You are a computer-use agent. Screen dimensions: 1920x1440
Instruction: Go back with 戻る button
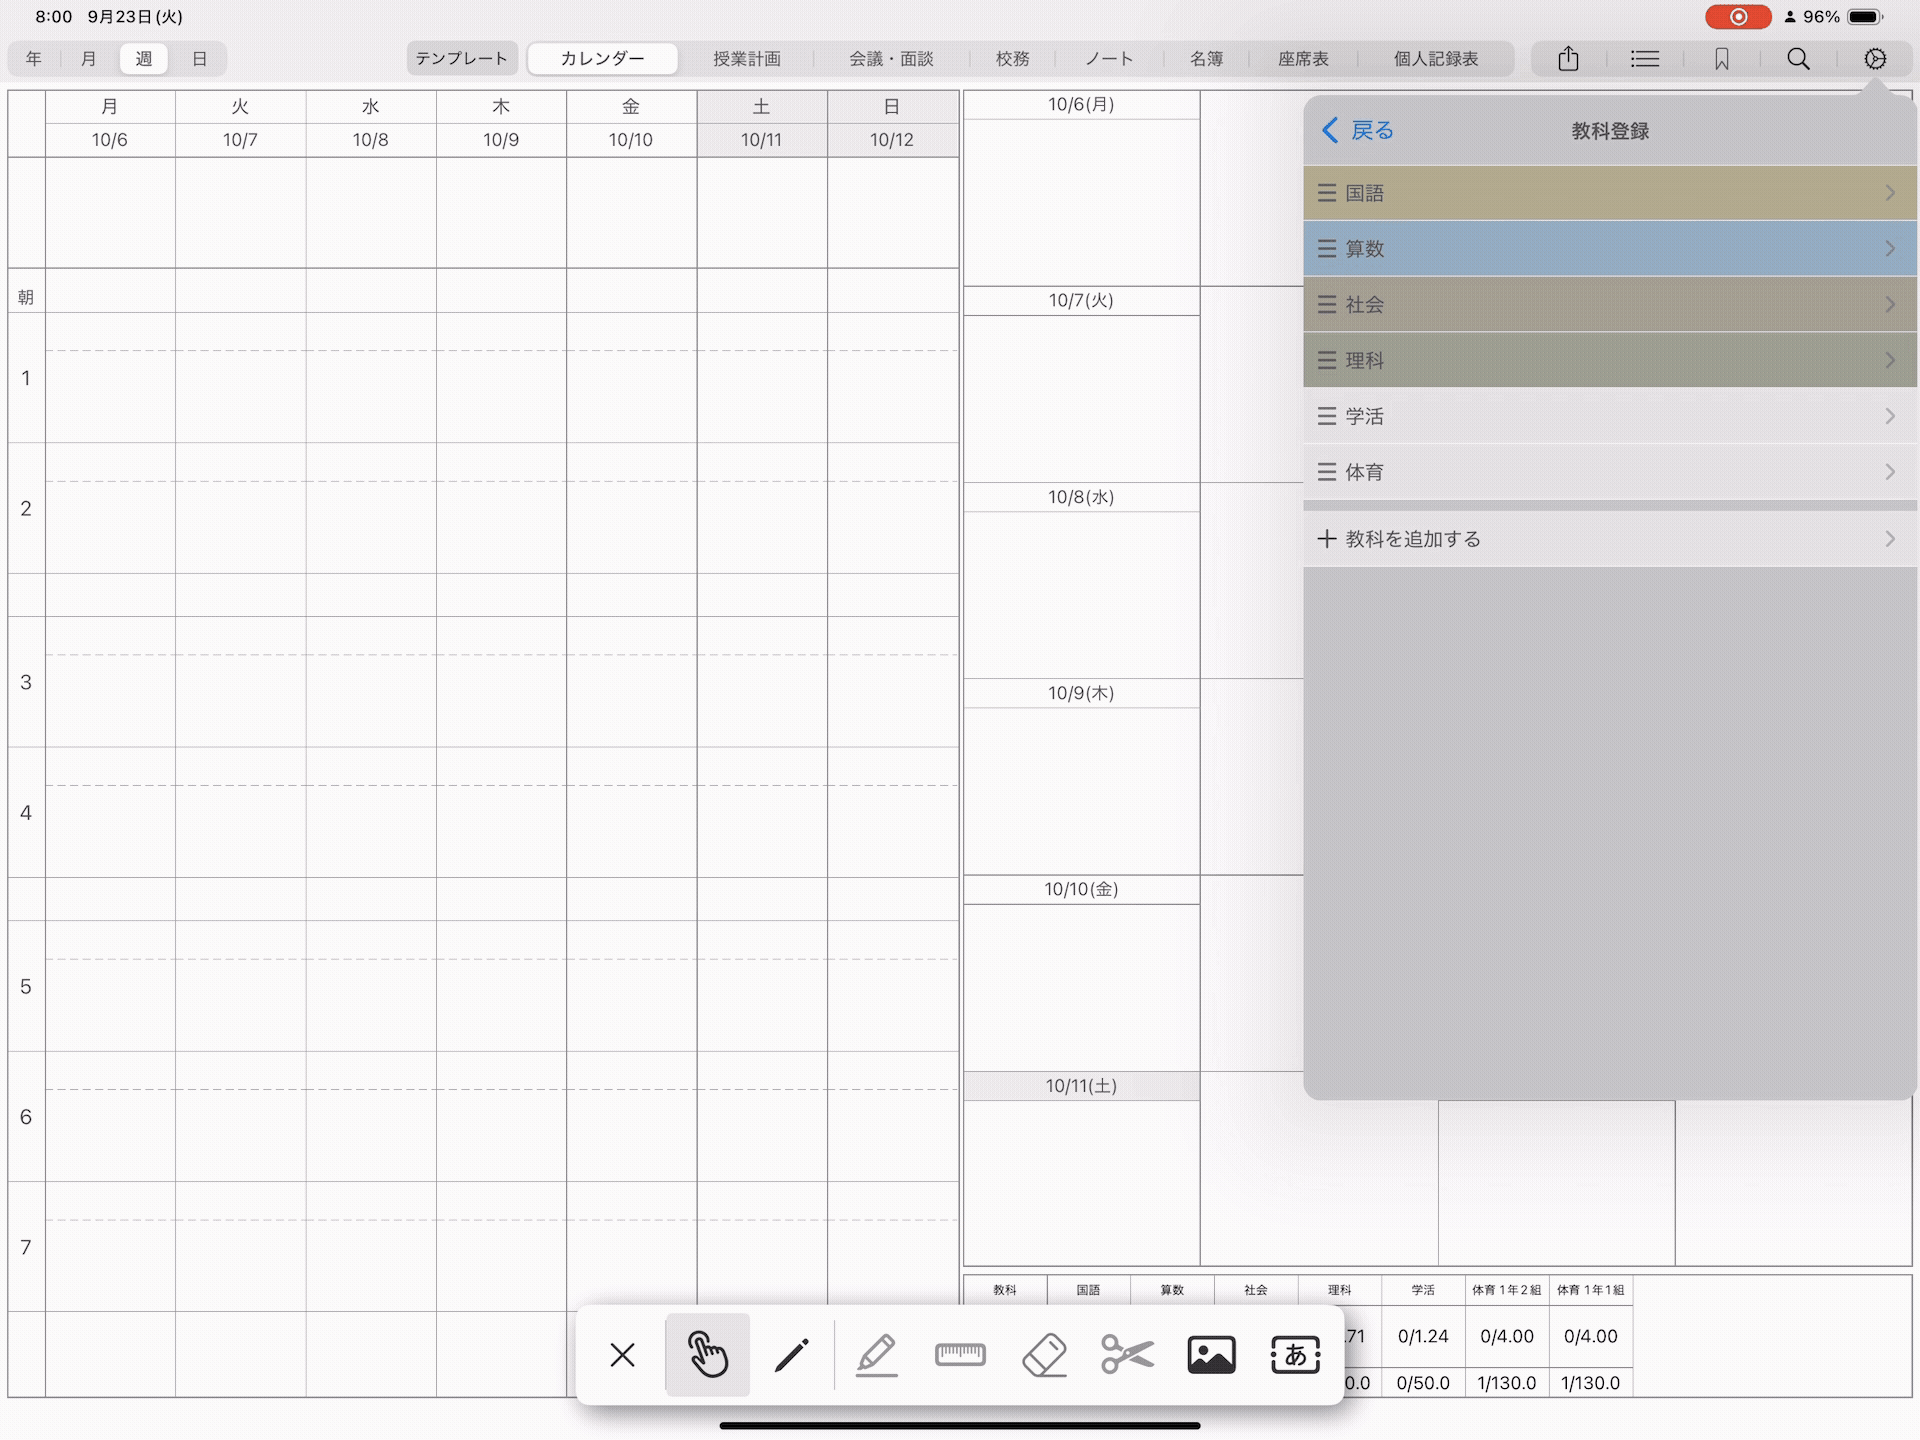(1358, 131)
